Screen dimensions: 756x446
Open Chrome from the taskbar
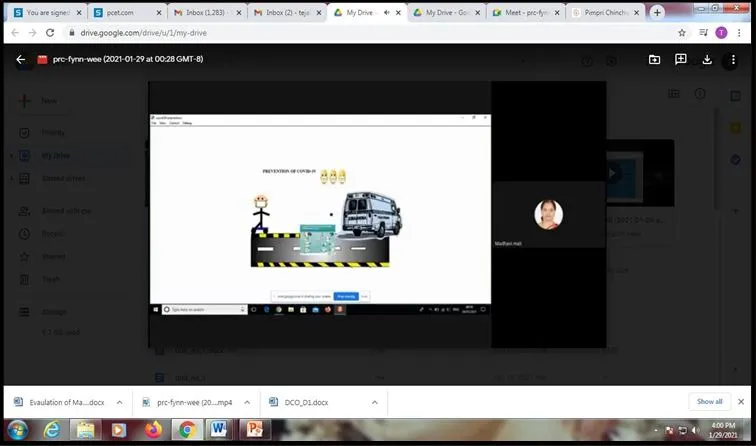(187, 430)
